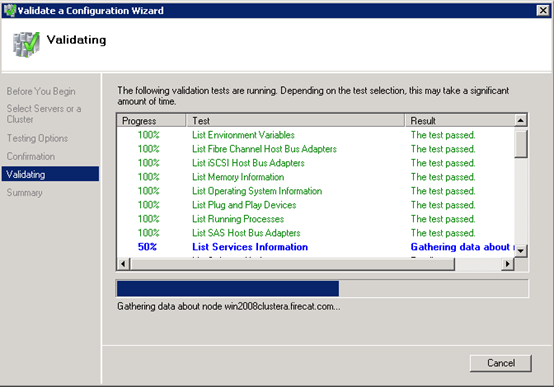
Task: Click the Progress column header
Action: [151, 121]
